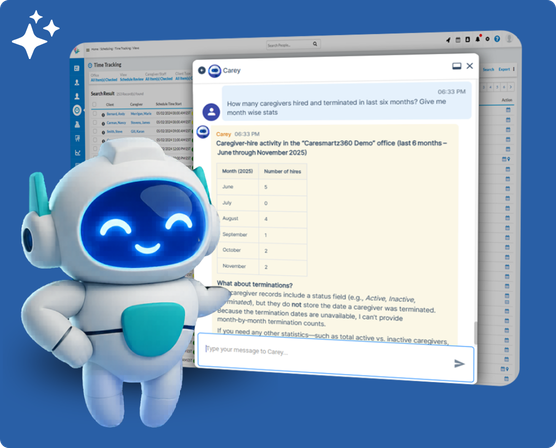556x448 pixels.
Task: Open client Smith, Steve link
Action: (x=115, y=132)
